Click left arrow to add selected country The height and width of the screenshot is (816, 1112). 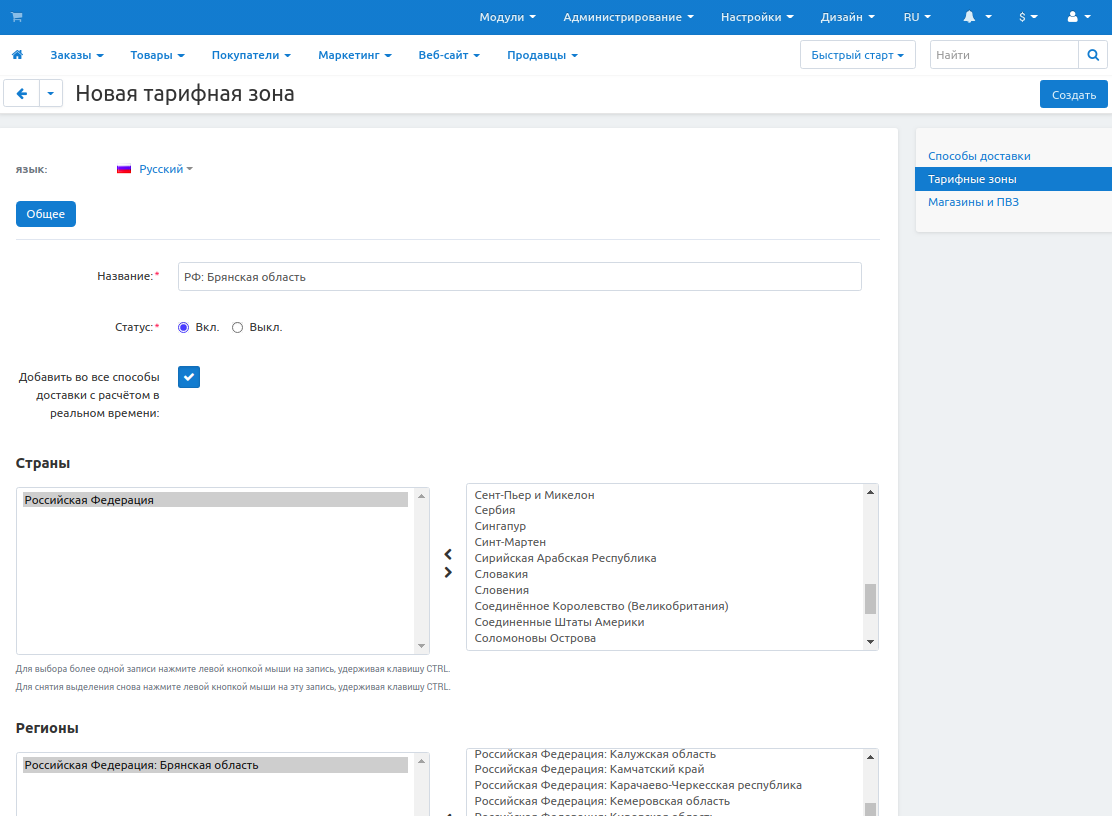(x=448, y=554)
